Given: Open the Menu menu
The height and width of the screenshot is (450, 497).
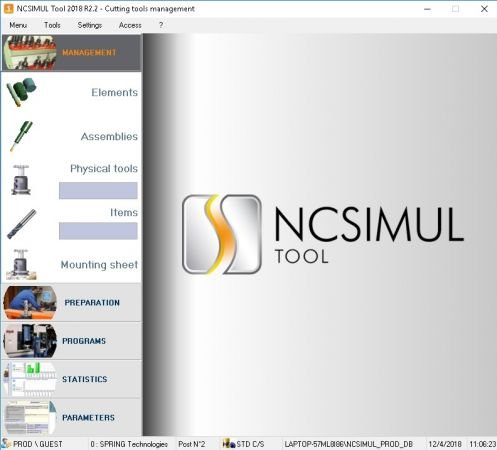Looking at the screenshot, I should (18, 25).
